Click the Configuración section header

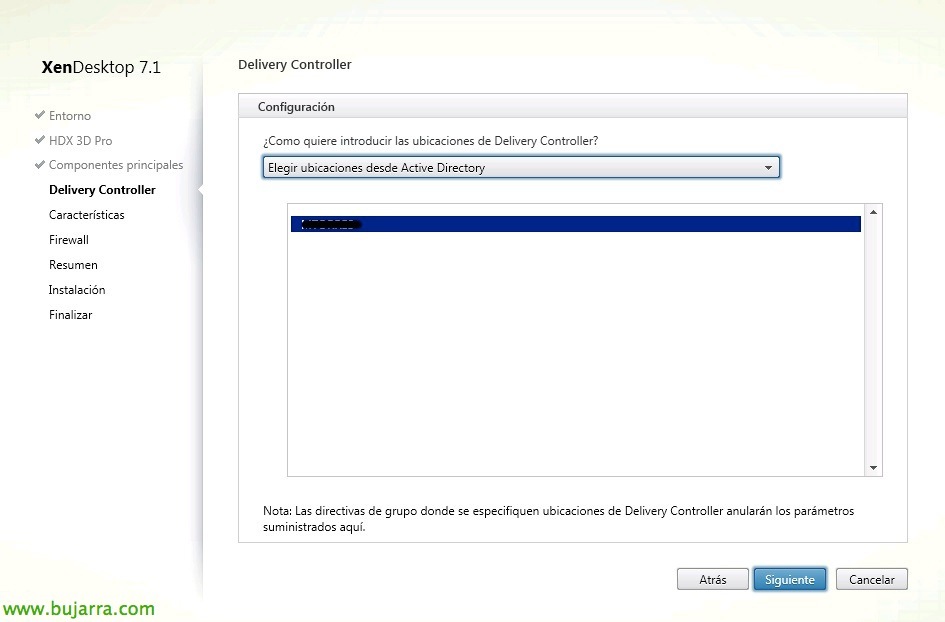tap(573, 106)
